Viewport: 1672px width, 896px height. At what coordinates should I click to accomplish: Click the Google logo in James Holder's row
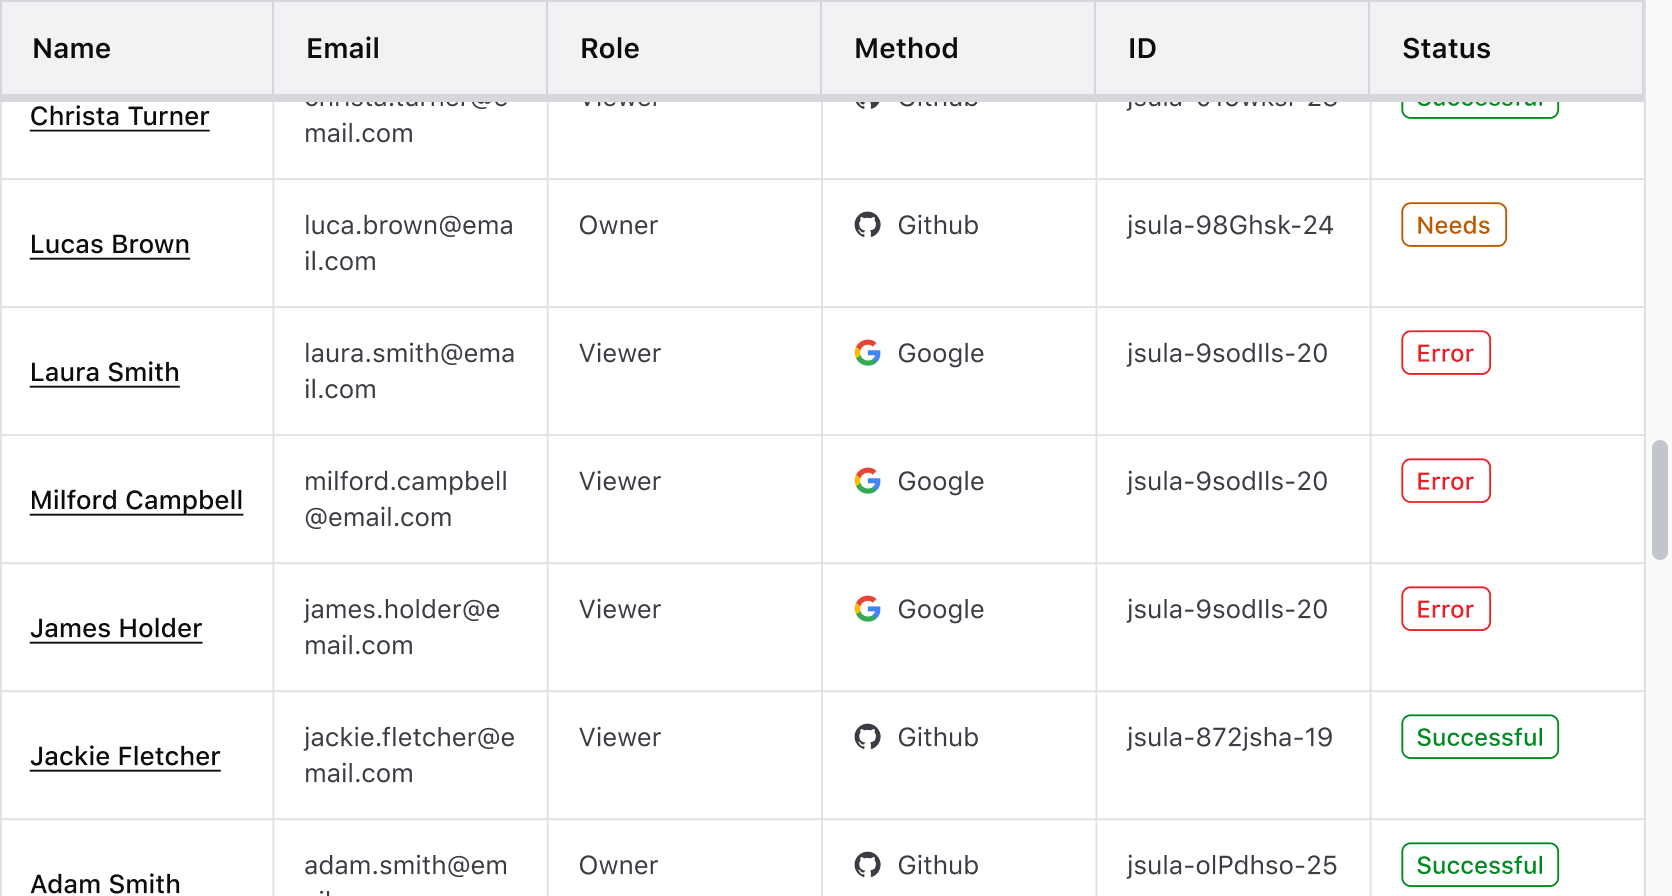point(867,609)
